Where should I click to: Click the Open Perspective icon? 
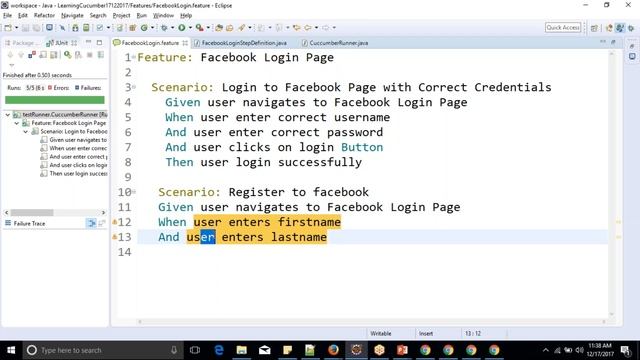[594, 28]
